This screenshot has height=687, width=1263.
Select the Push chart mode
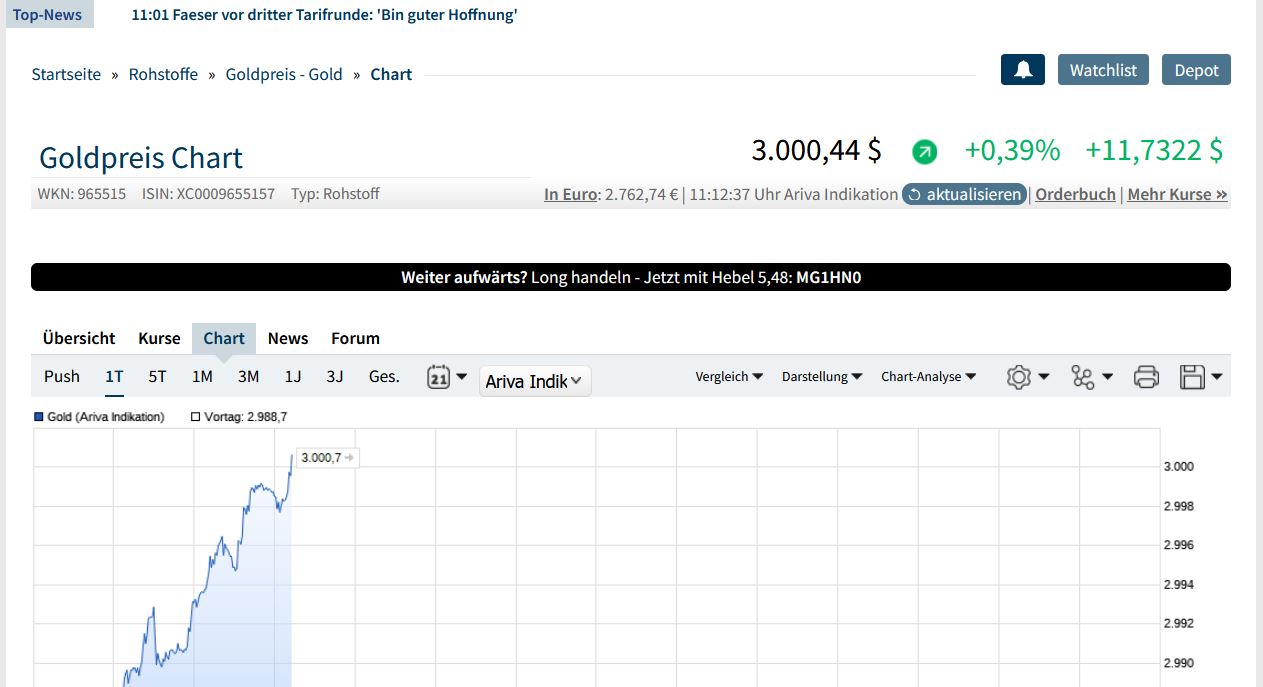pos(62,377)
